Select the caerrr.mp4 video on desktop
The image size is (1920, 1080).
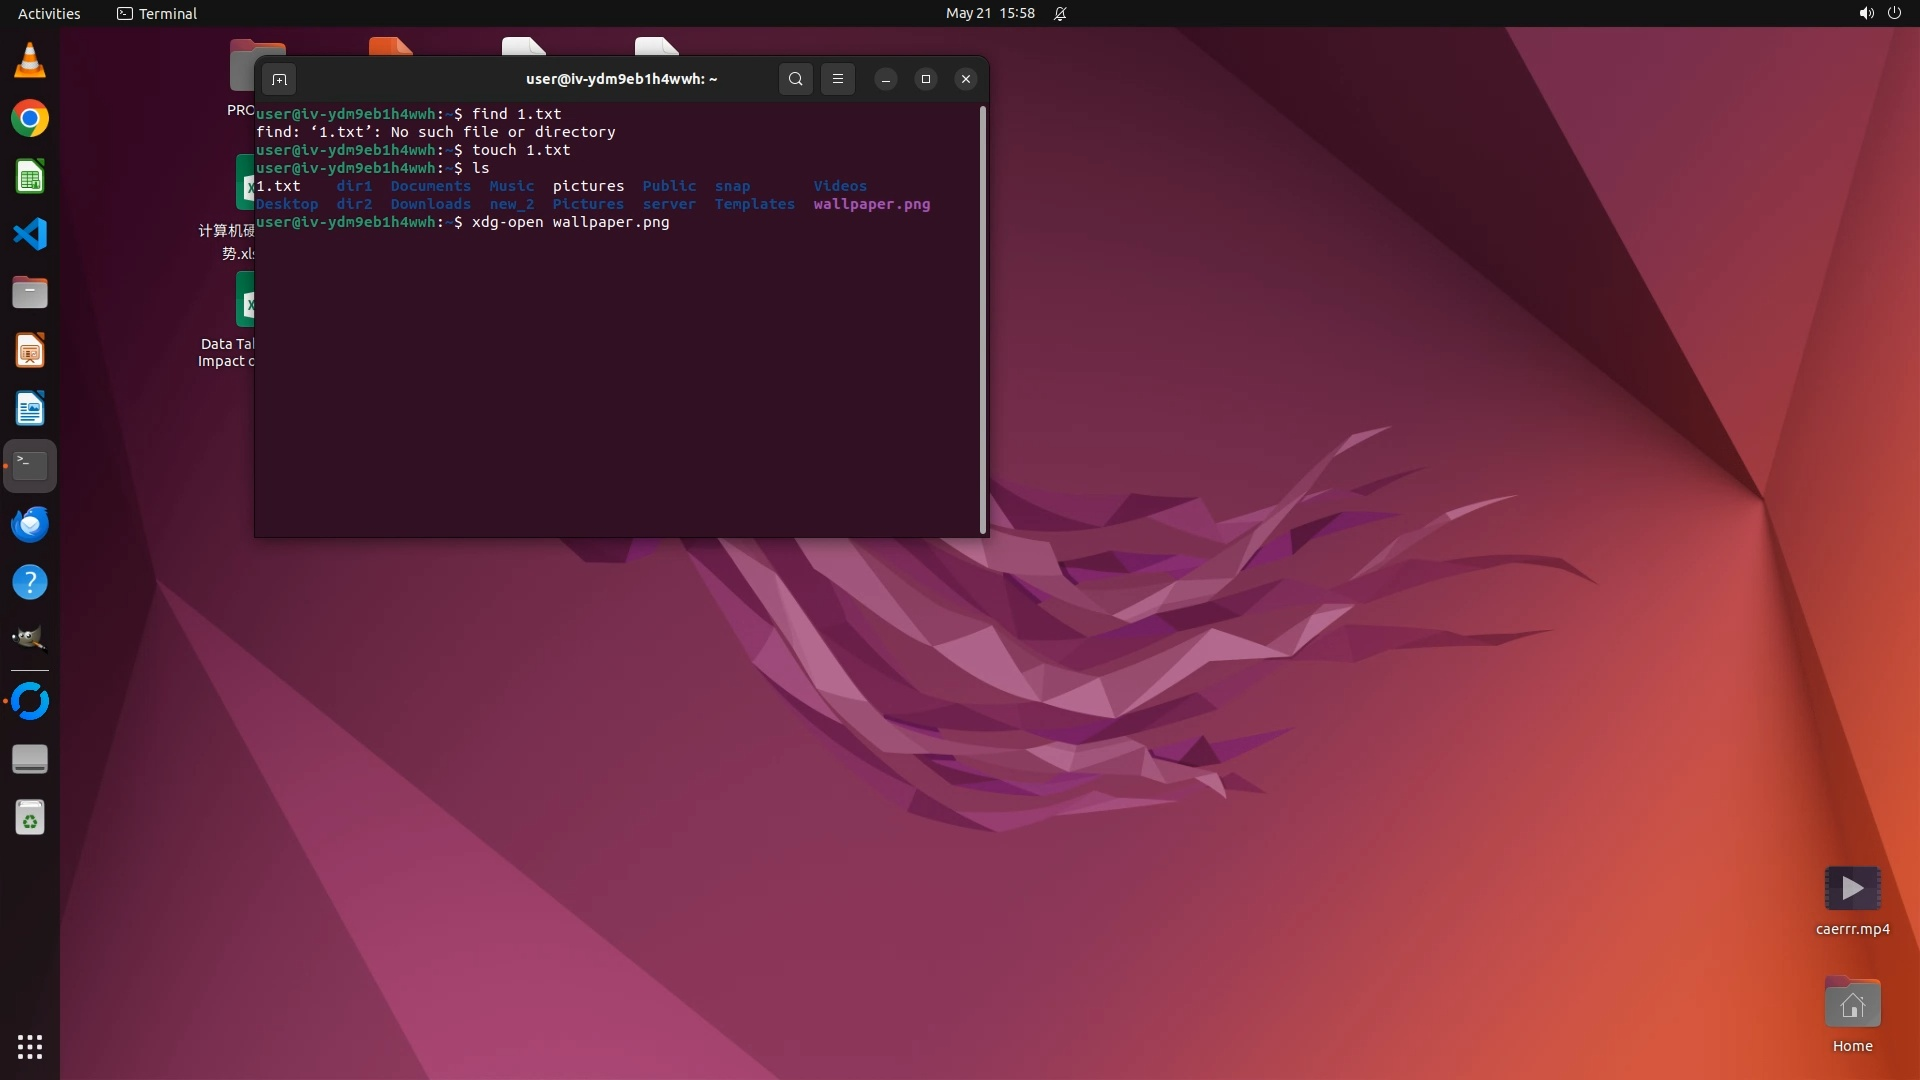coord(1852,890)
